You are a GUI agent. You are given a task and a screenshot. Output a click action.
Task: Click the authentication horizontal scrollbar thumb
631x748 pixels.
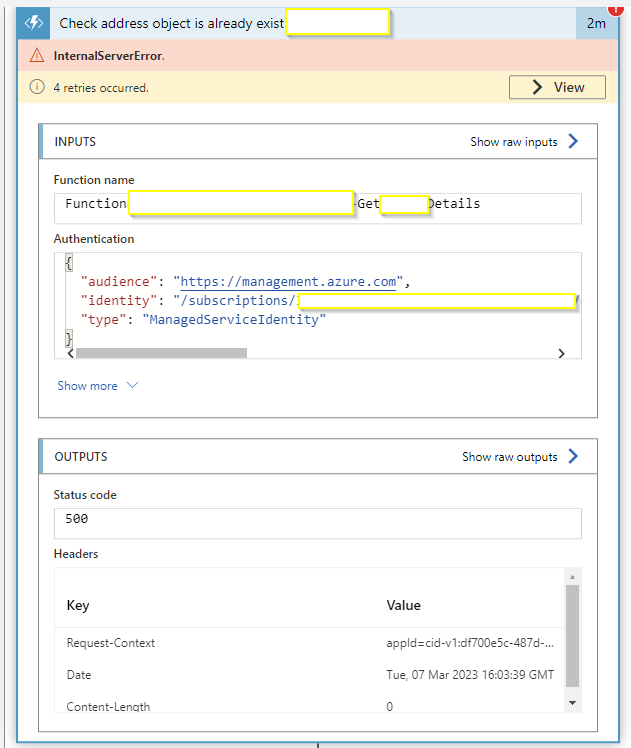(161, 353)
